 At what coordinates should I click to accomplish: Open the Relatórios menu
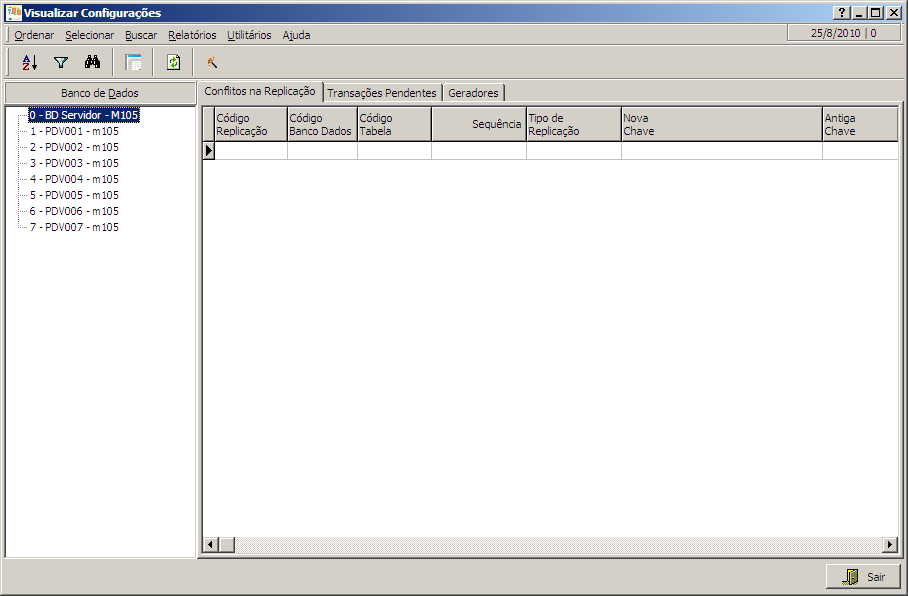click(x=192, y=35)
